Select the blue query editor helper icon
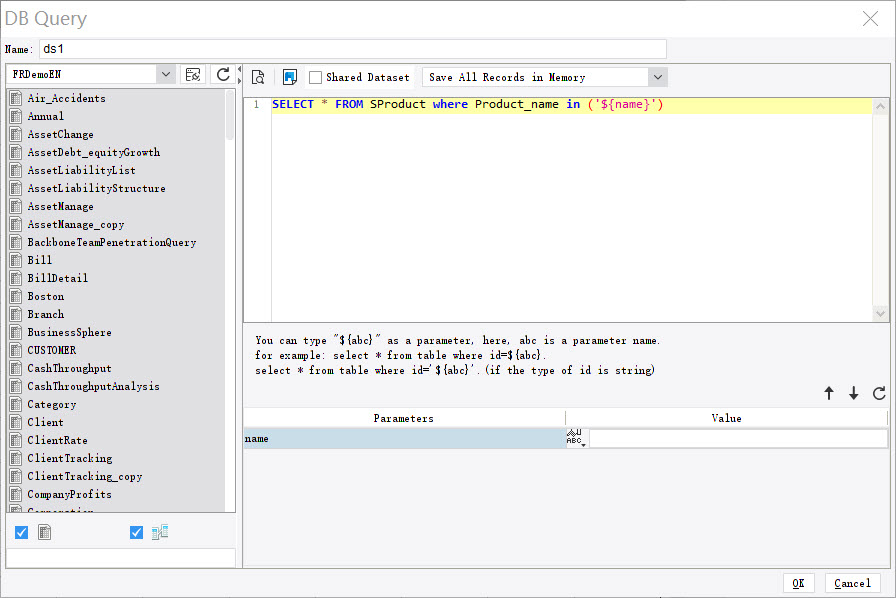 [290, 77]
